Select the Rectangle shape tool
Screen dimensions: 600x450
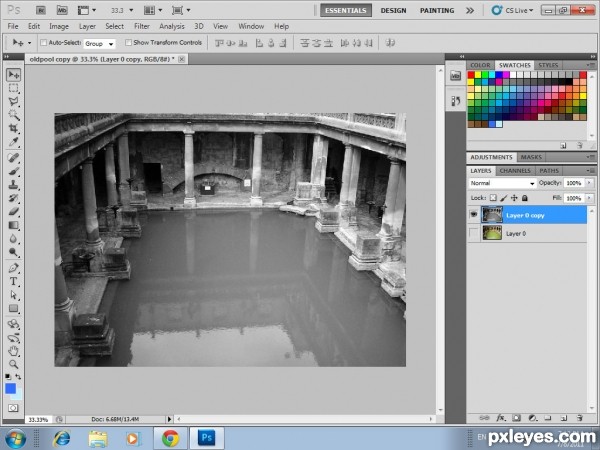coord(13,308)
